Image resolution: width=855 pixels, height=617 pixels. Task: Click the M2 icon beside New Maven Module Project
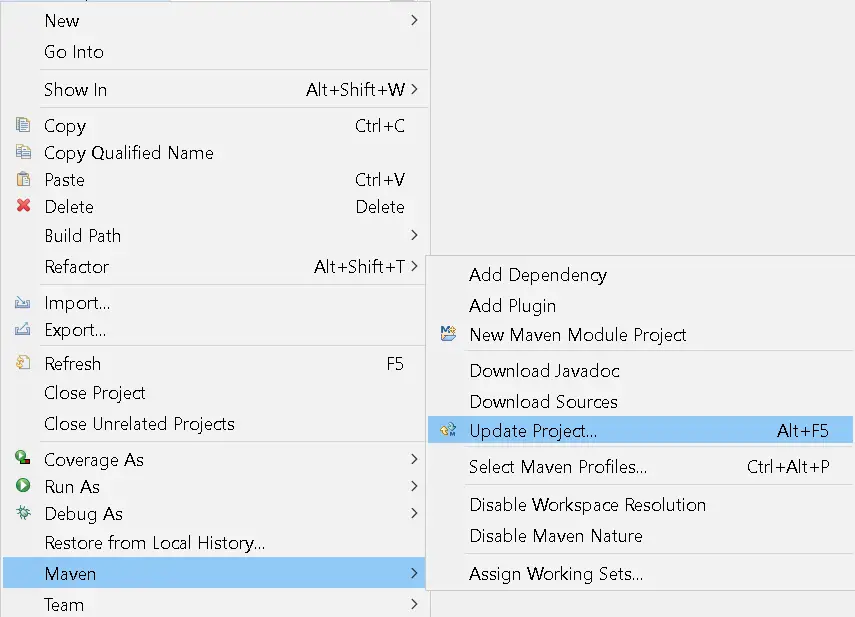(x=448, y=335)
